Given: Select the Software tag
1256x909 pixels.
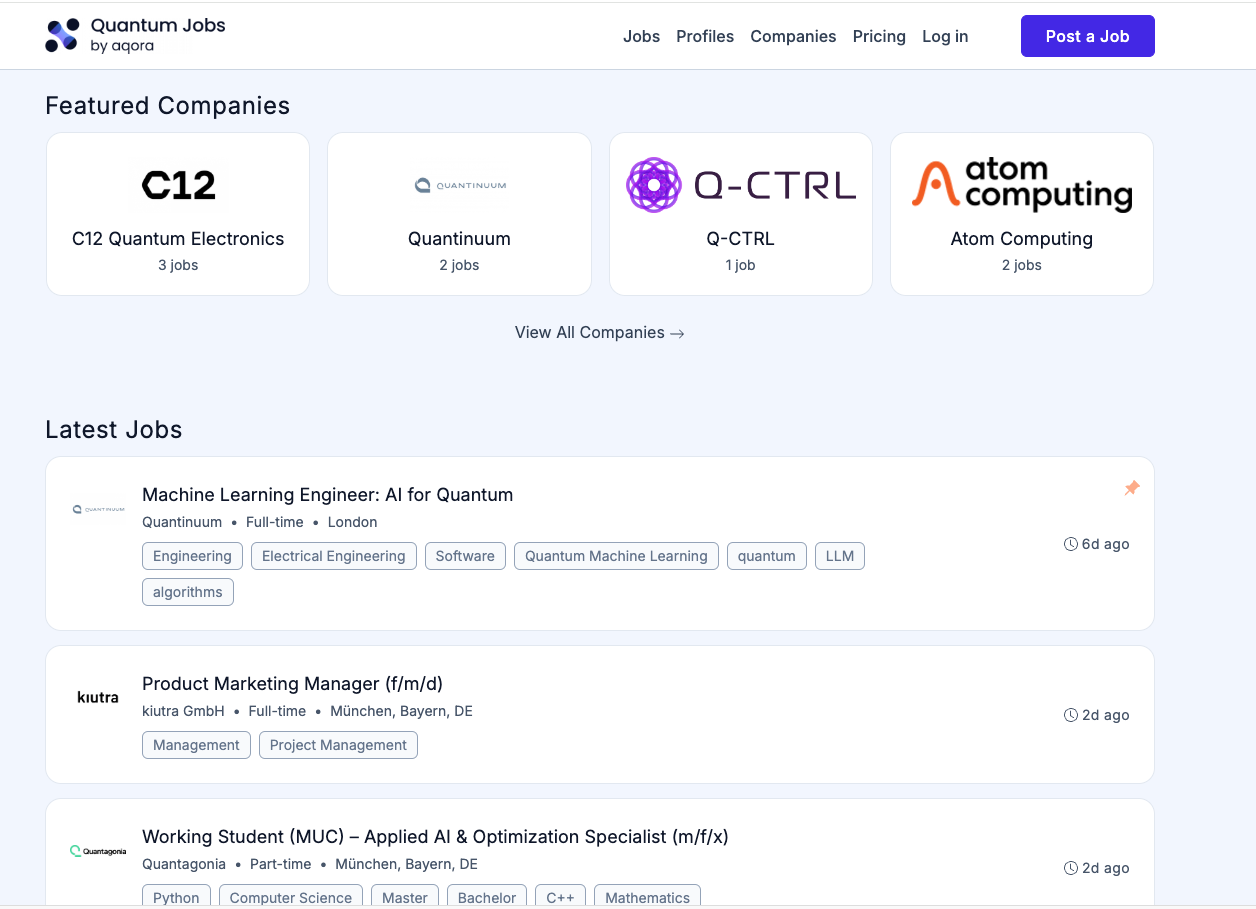Looking at the screenshot, I should click(x=465, y=556).
